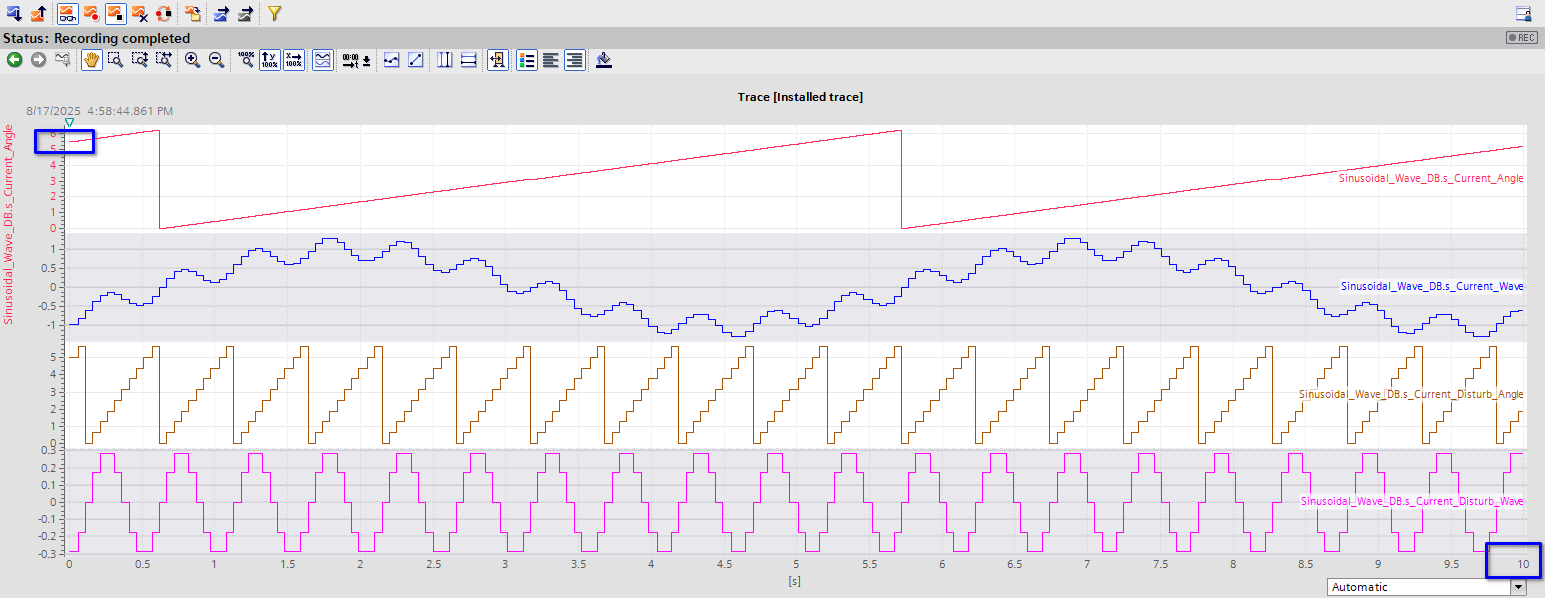The width and height of the screenshot is (1545, 598).
Task: Click the dropdown arrow next to Automatic
Action: (1519, 587)
